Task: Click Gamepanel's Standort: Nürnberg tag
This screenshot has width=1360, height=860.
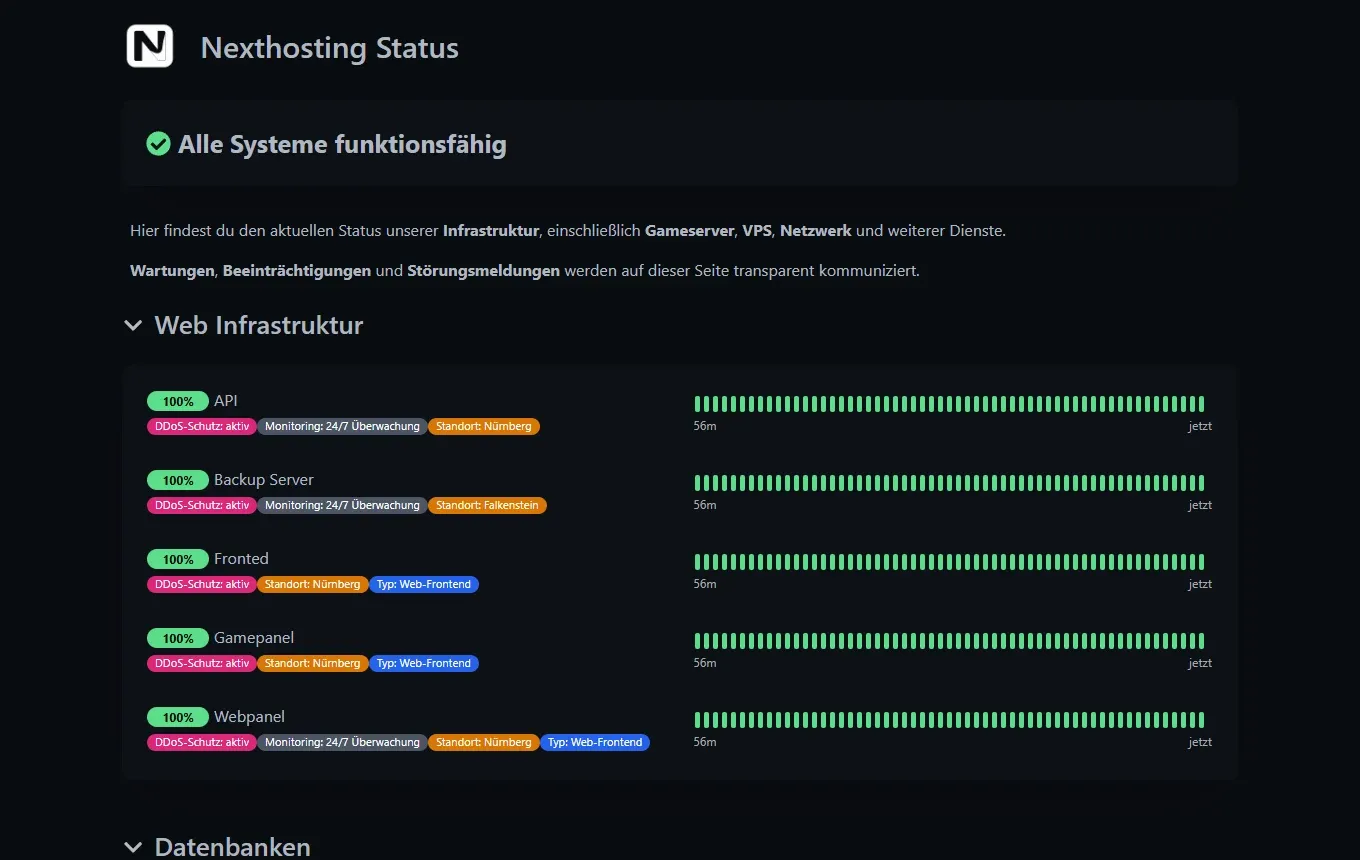Action: (313, 663)
